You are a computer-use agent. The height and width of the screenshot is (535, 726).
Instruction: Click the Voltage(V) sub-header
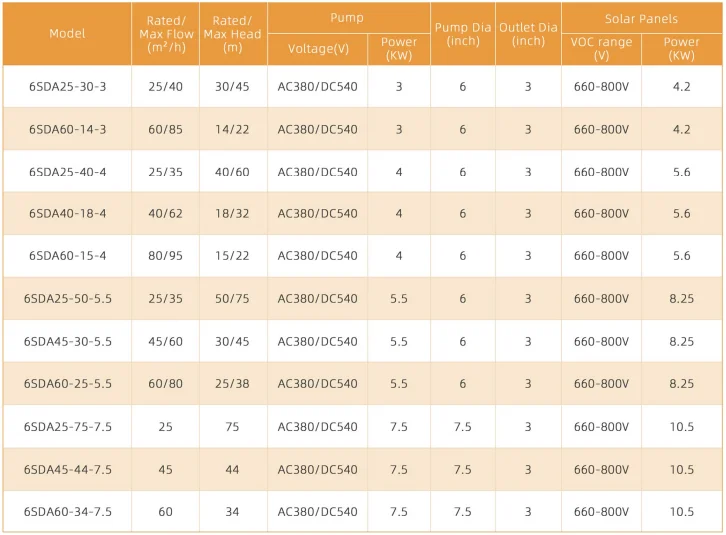click(318, 49)
